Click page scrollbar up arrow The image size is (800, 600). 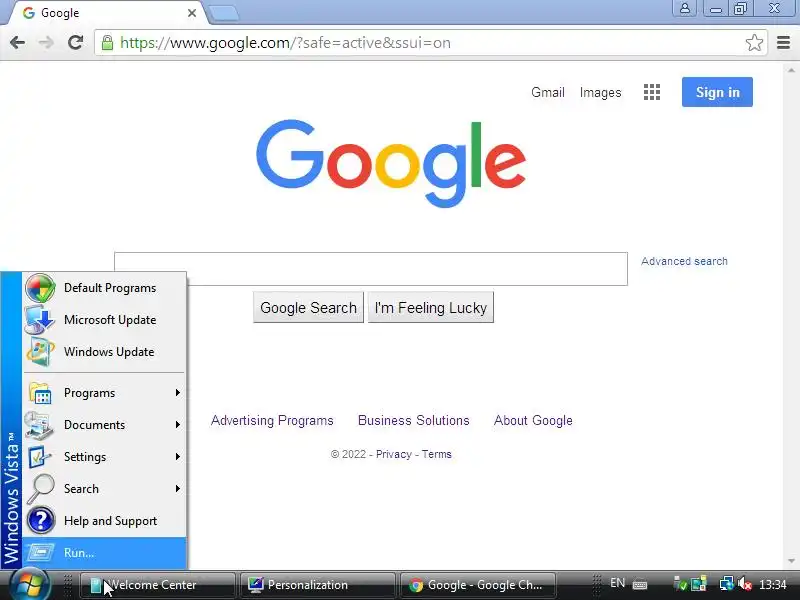(x=791, y=70)
